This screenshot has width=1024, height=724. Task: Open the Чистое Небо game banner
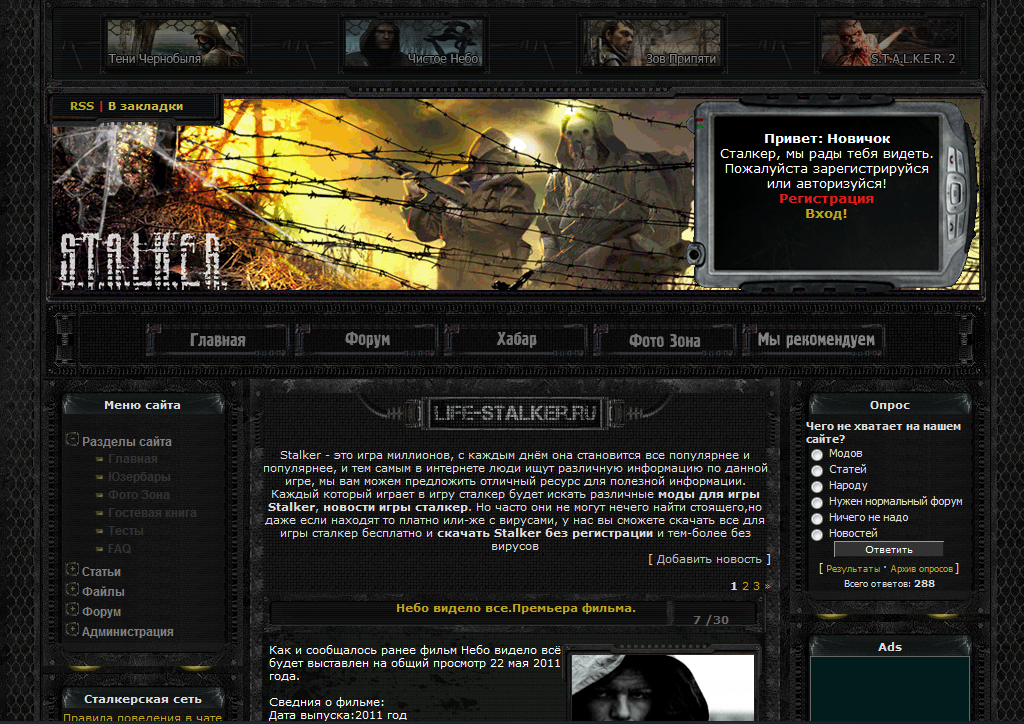[x=413, y=43]
